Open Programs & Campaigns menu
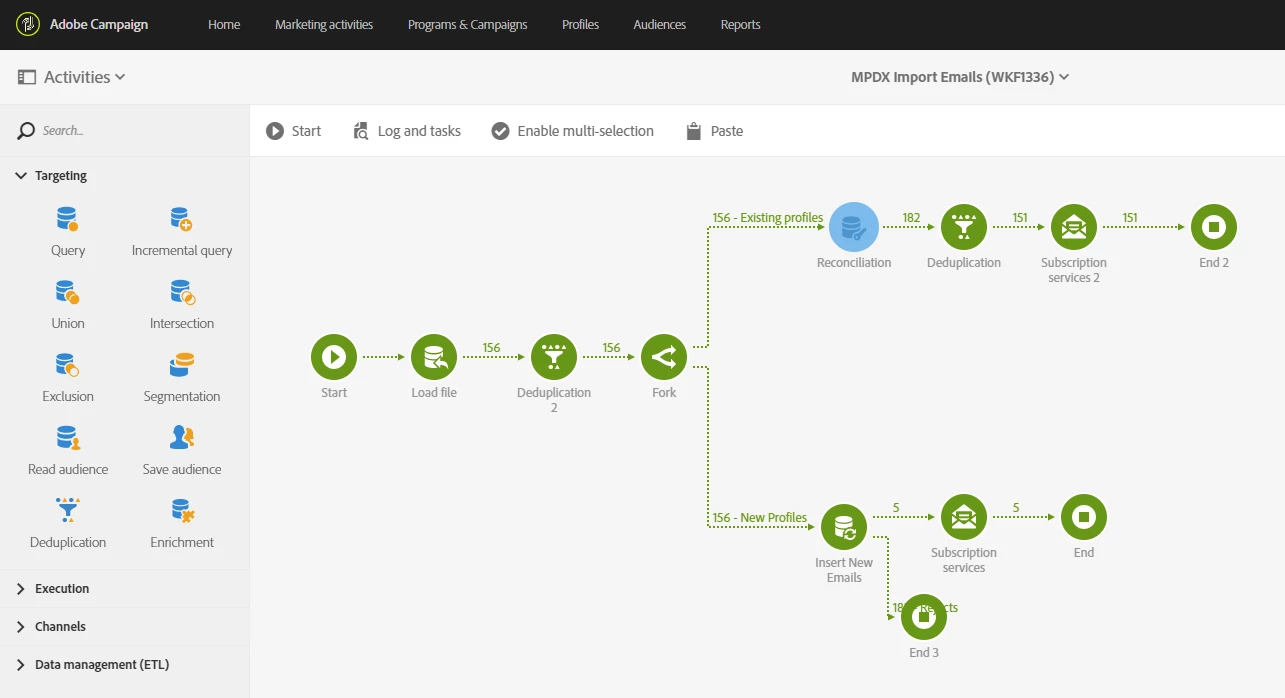 click(467, 25)
